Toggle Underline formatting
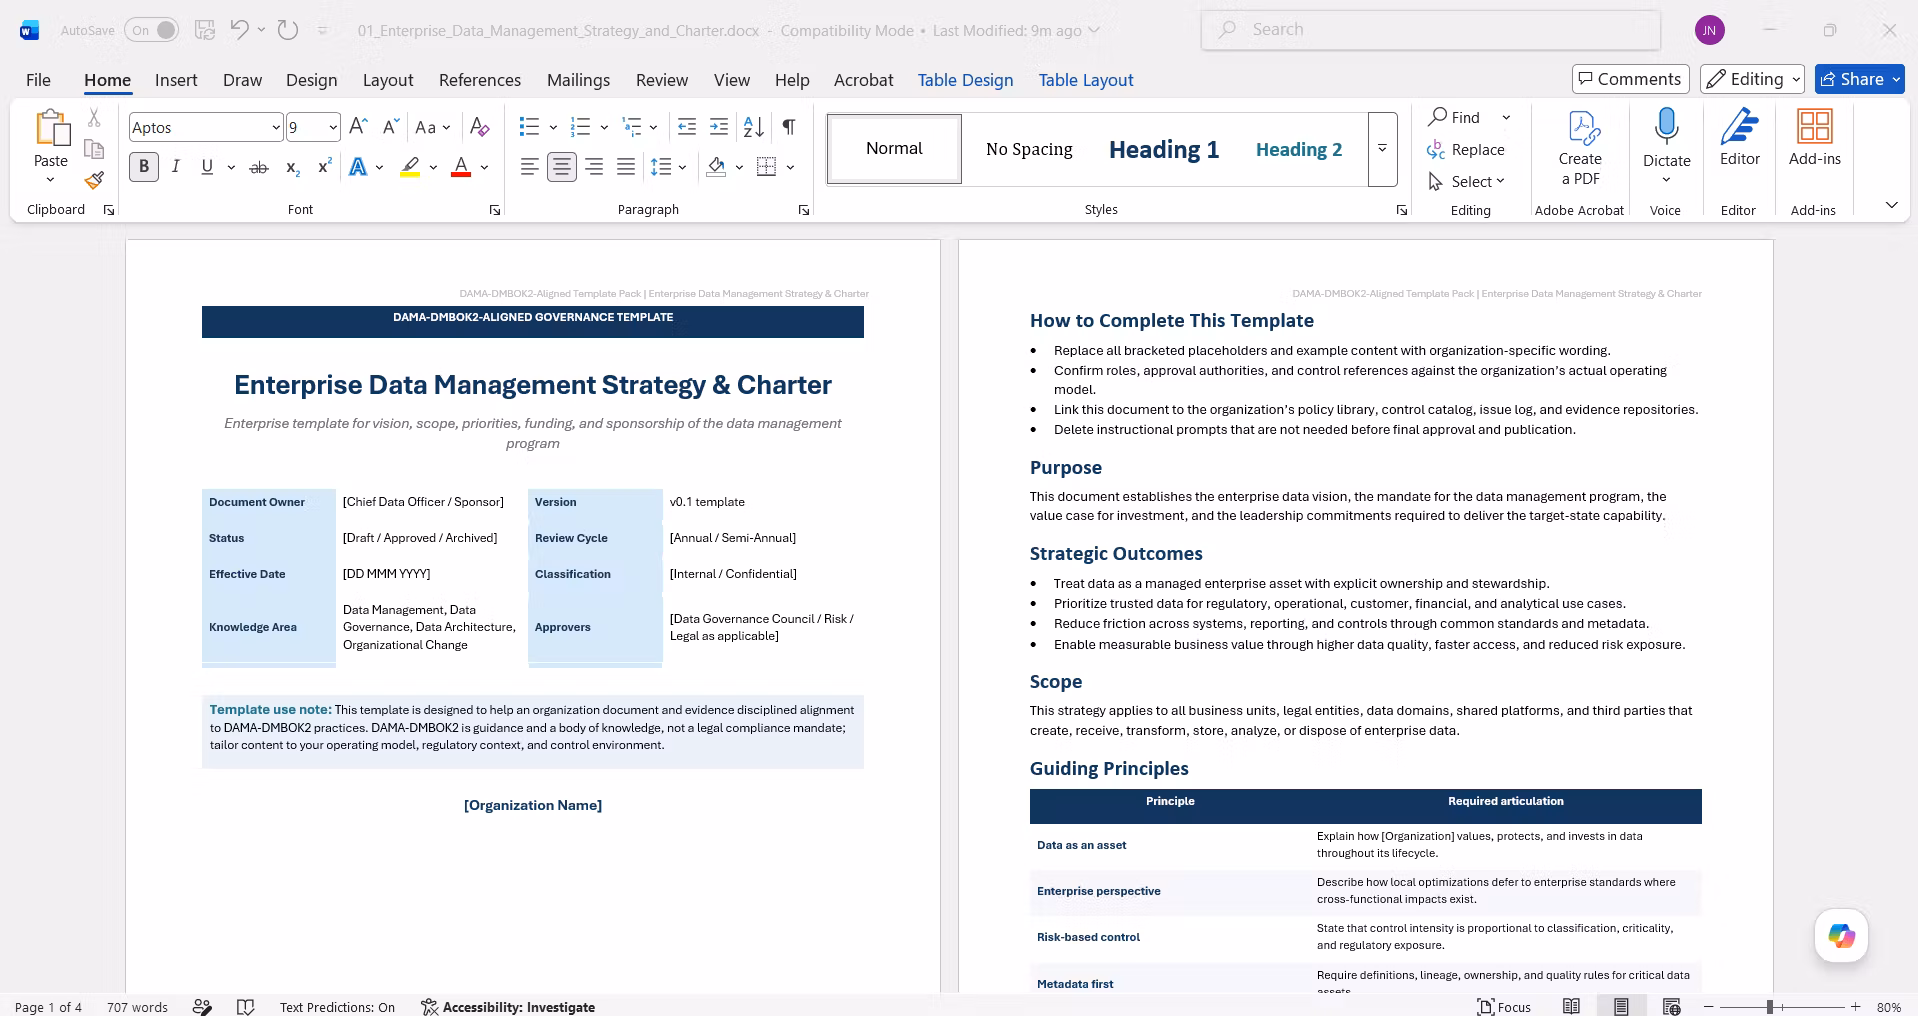The image size is (1918, 1016). [x=207, y=167]
